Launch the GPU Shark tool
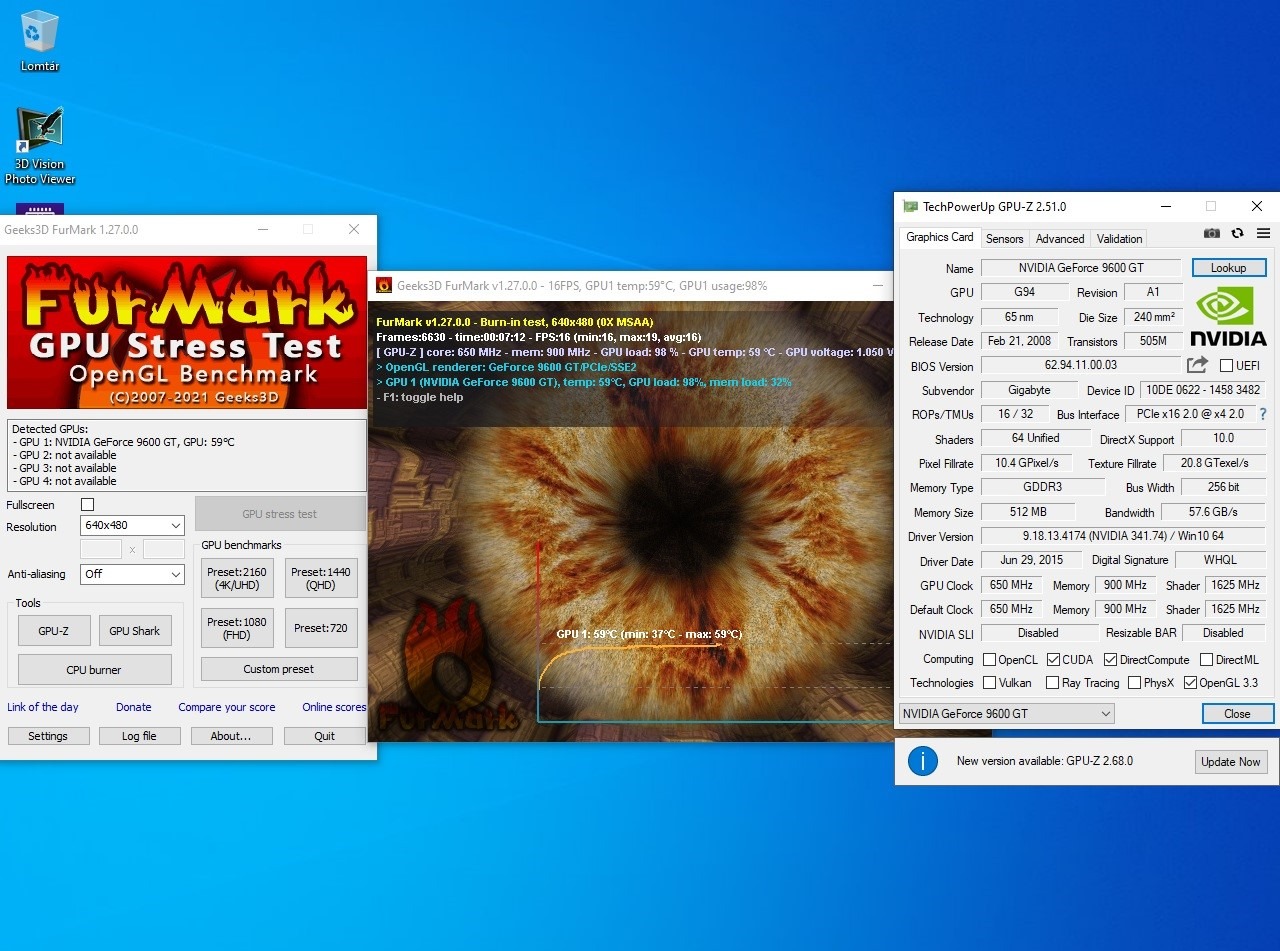The image size is (1280, 951). (134, 631)
